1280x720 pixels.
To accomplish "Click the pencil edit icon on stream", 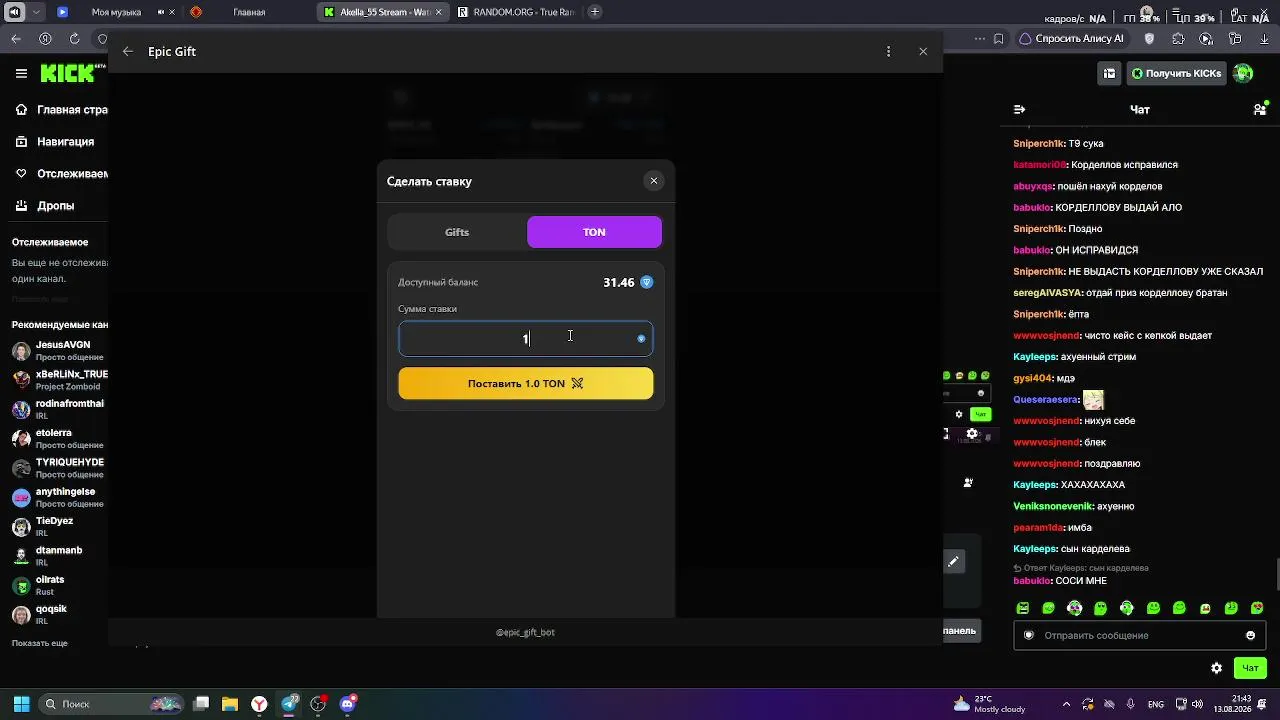I will coord(954,562).
